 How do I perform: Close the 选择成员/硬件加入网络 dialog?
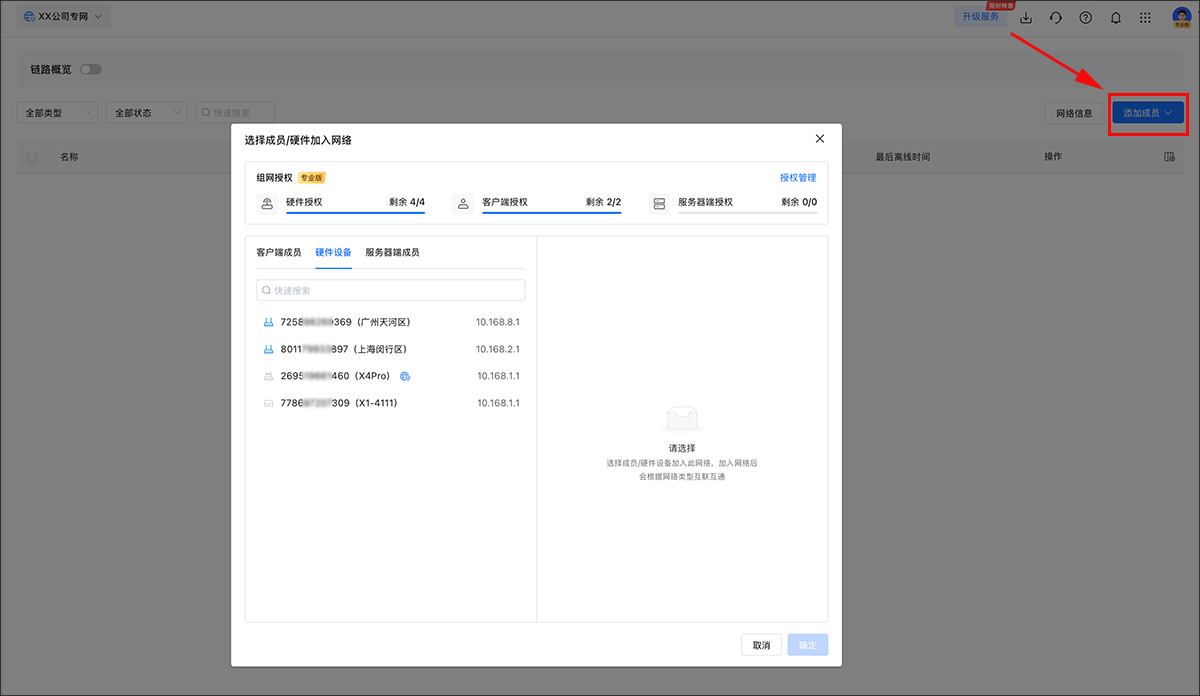click(820, 139)
